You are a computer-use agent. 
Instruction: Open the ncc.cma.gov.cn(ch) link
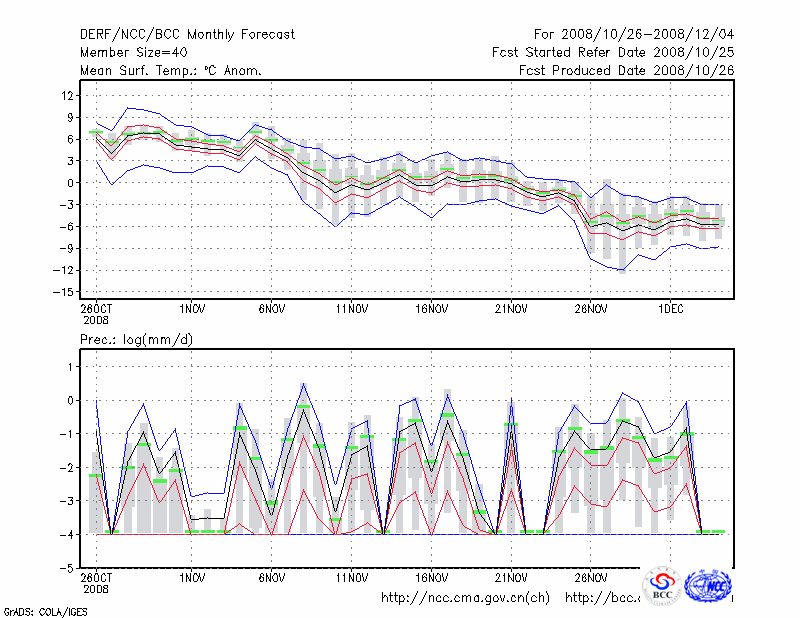(465, 598)
